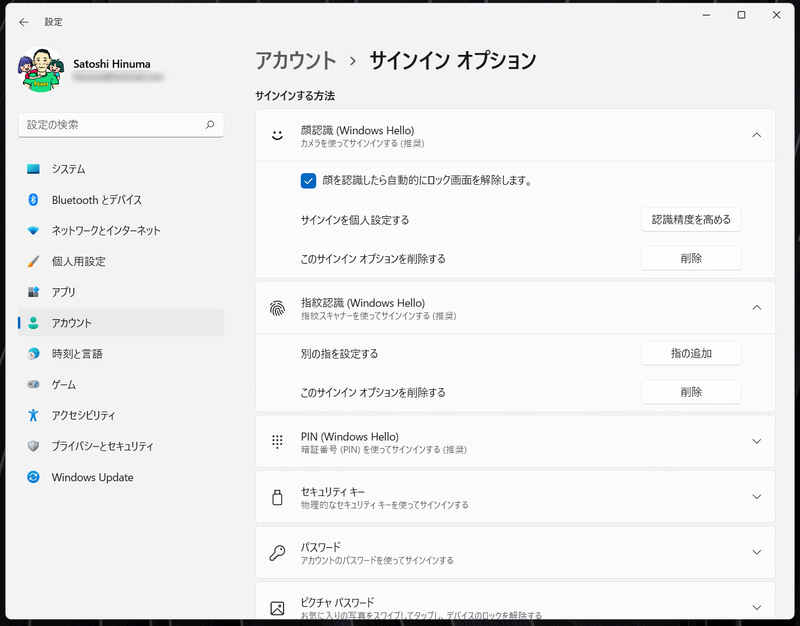Select ゲーム in the settings sidebar

66,385
